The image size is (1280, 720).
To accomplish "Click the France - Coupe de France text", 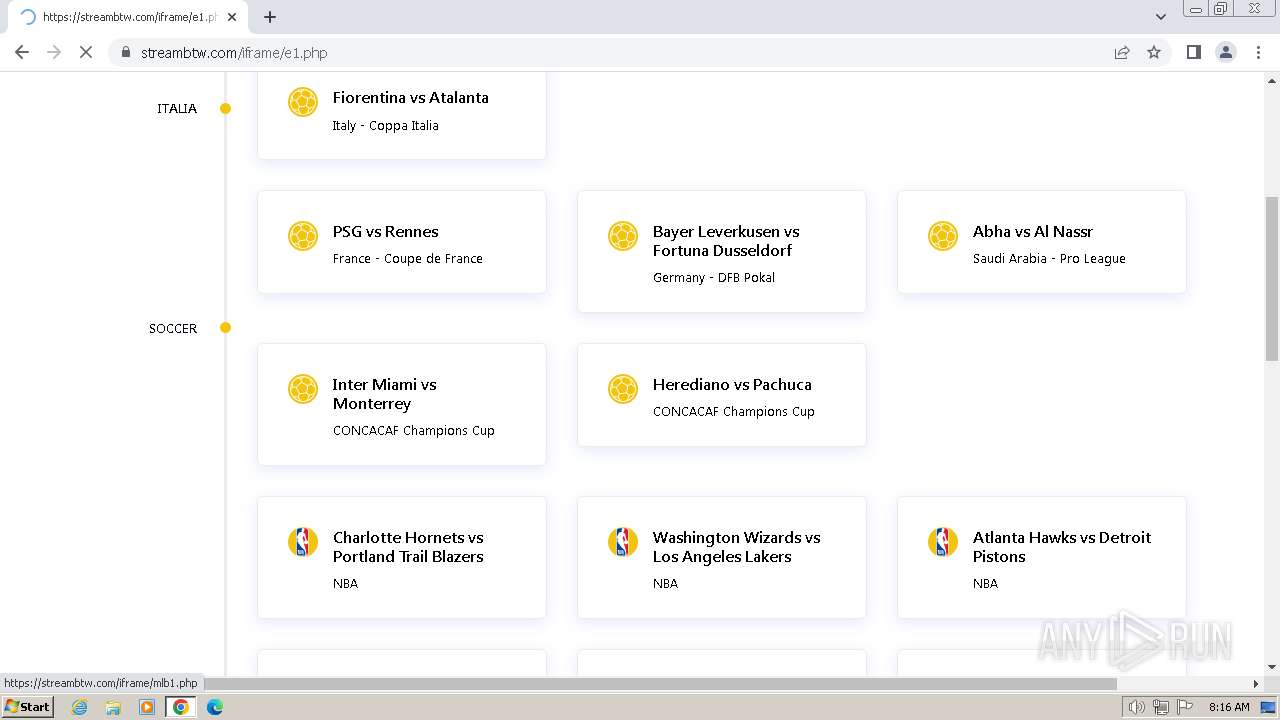I will pos(408,259).
